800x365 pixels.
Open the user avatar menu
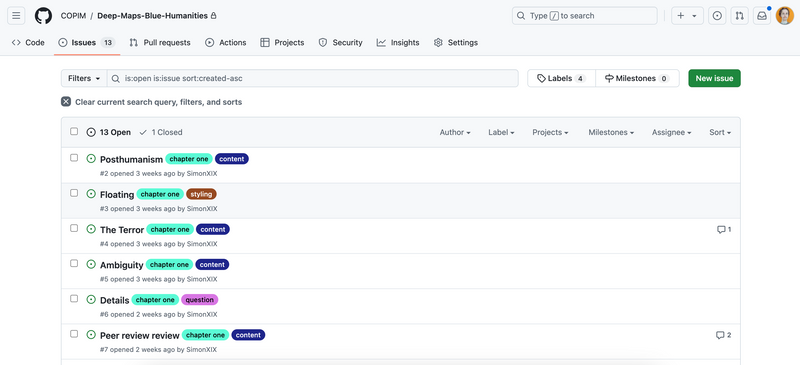(x=784, y=16)
